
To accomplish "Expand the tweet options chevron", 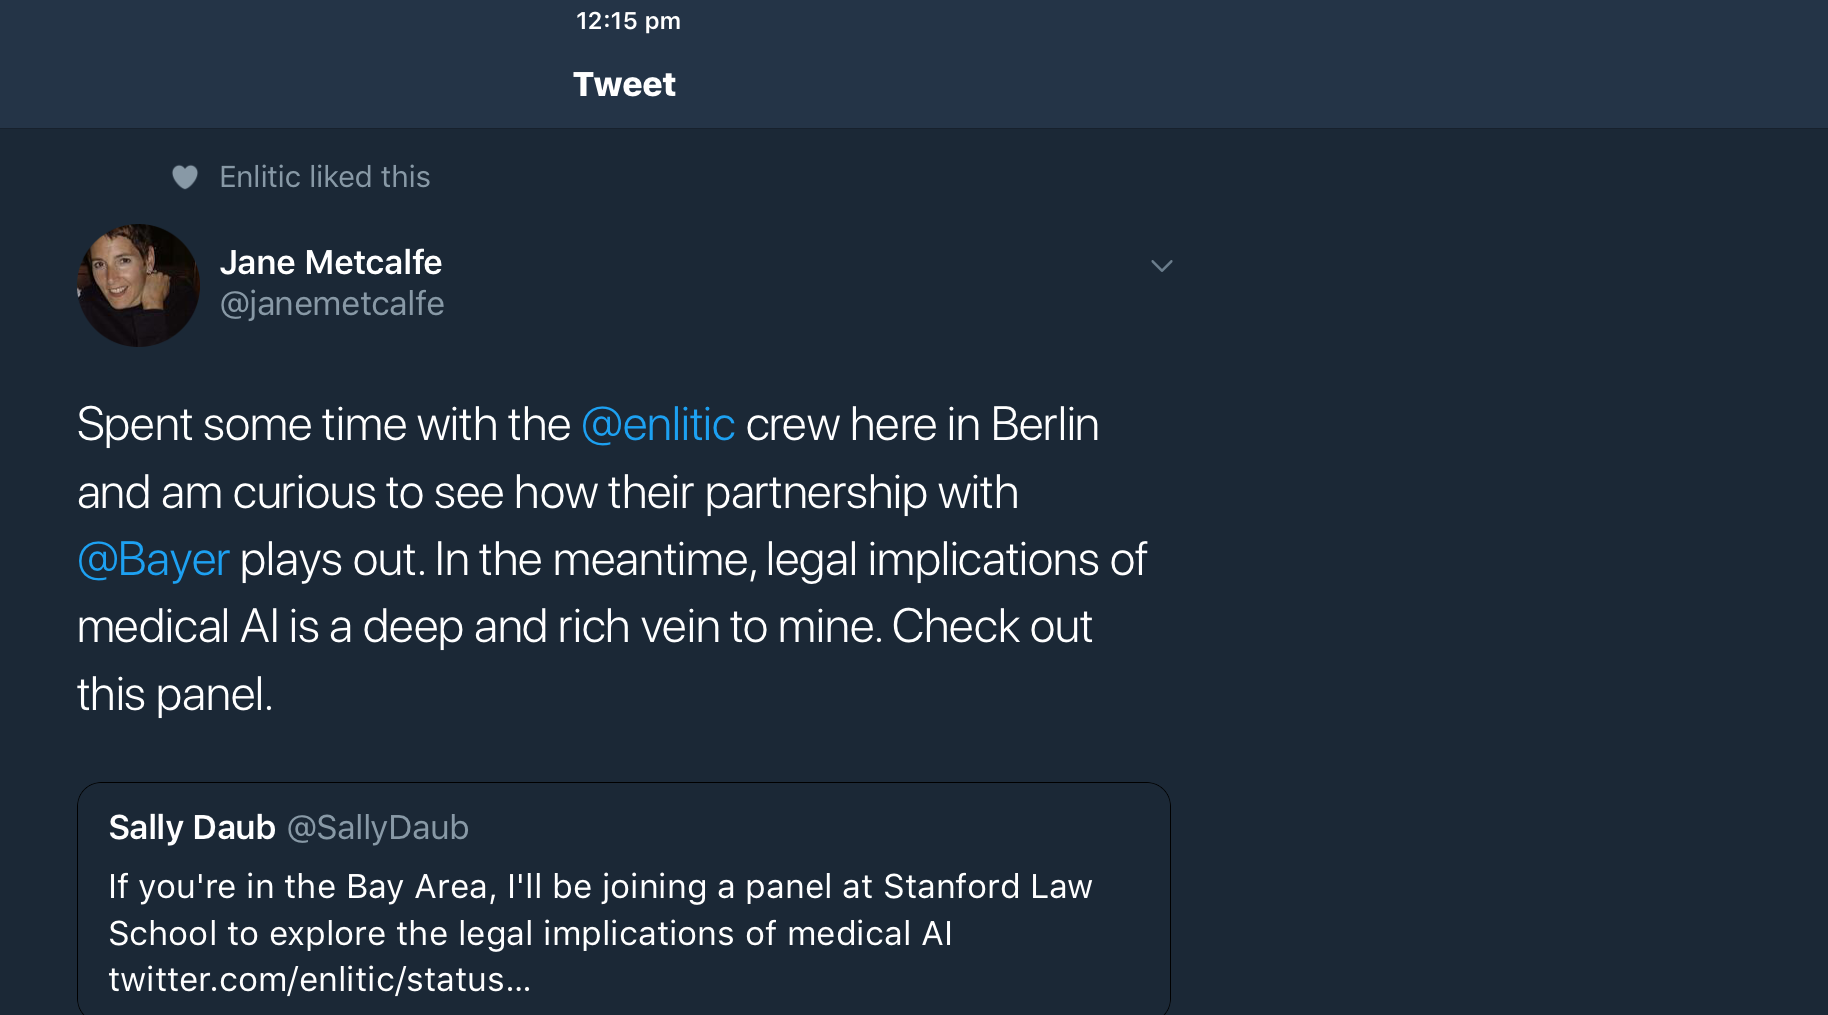I will coord(1161,266).
